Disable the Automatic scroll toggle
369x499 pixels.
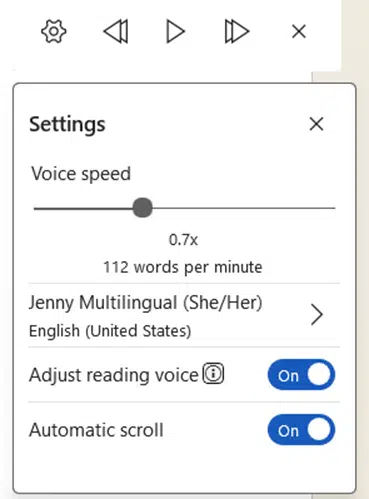coord(301,430)
